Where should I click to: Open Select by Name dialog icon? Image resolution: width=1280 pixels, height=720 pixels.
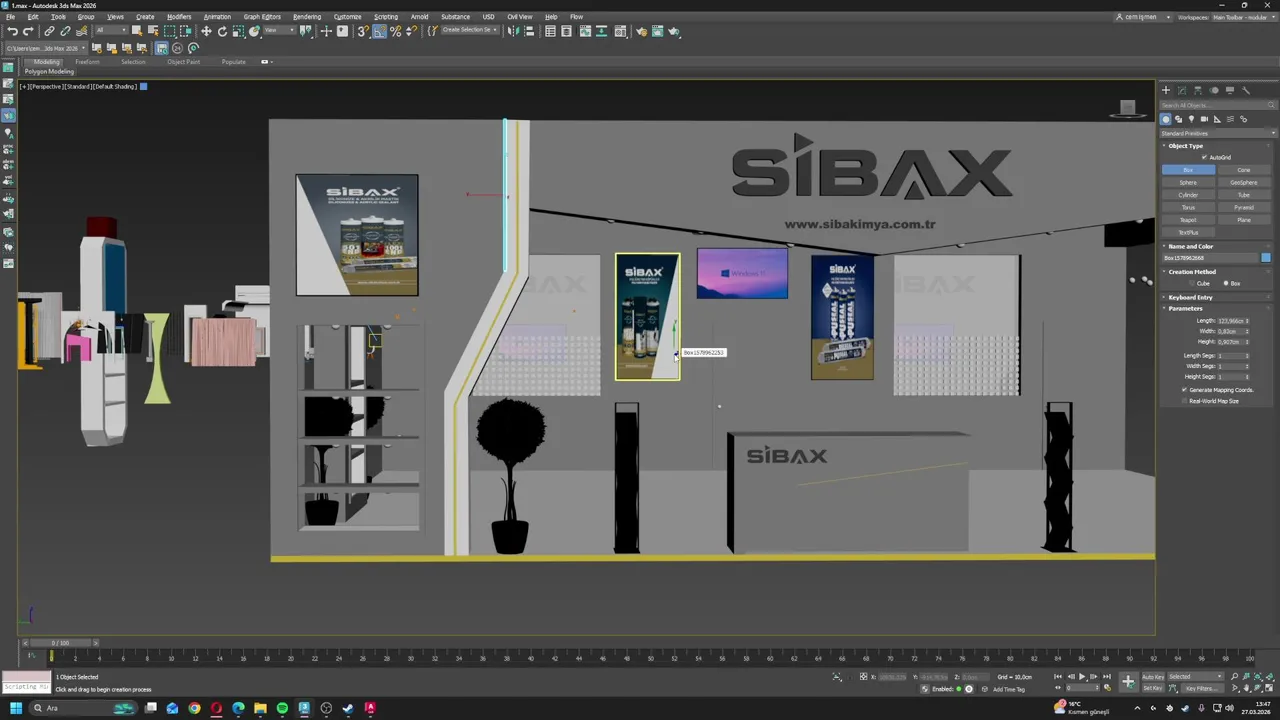point(153,31)
